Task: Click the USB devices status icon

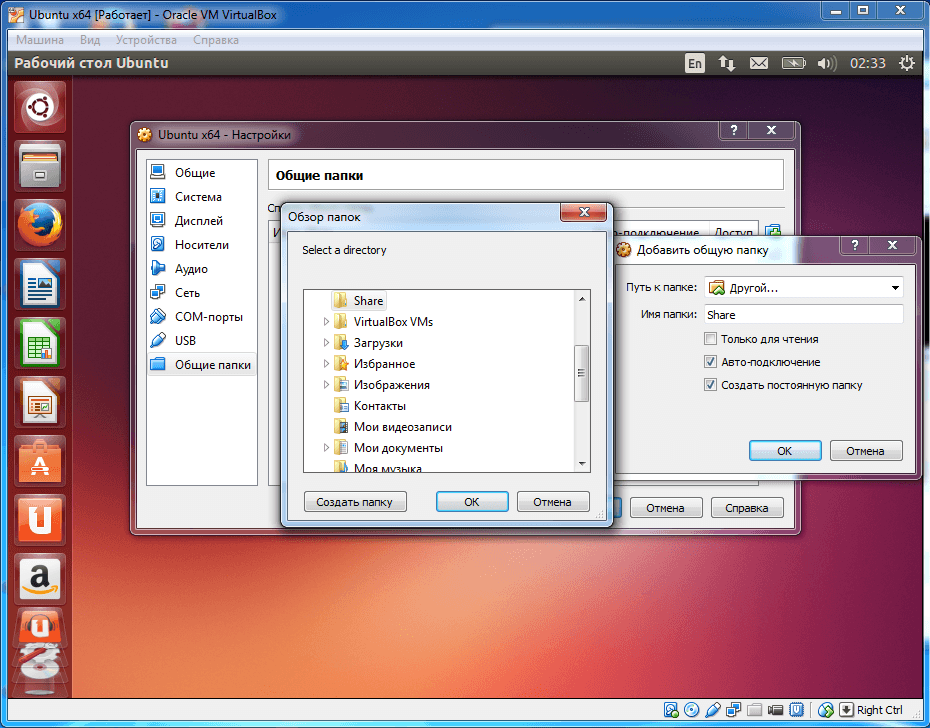Action: click(713, 710)
